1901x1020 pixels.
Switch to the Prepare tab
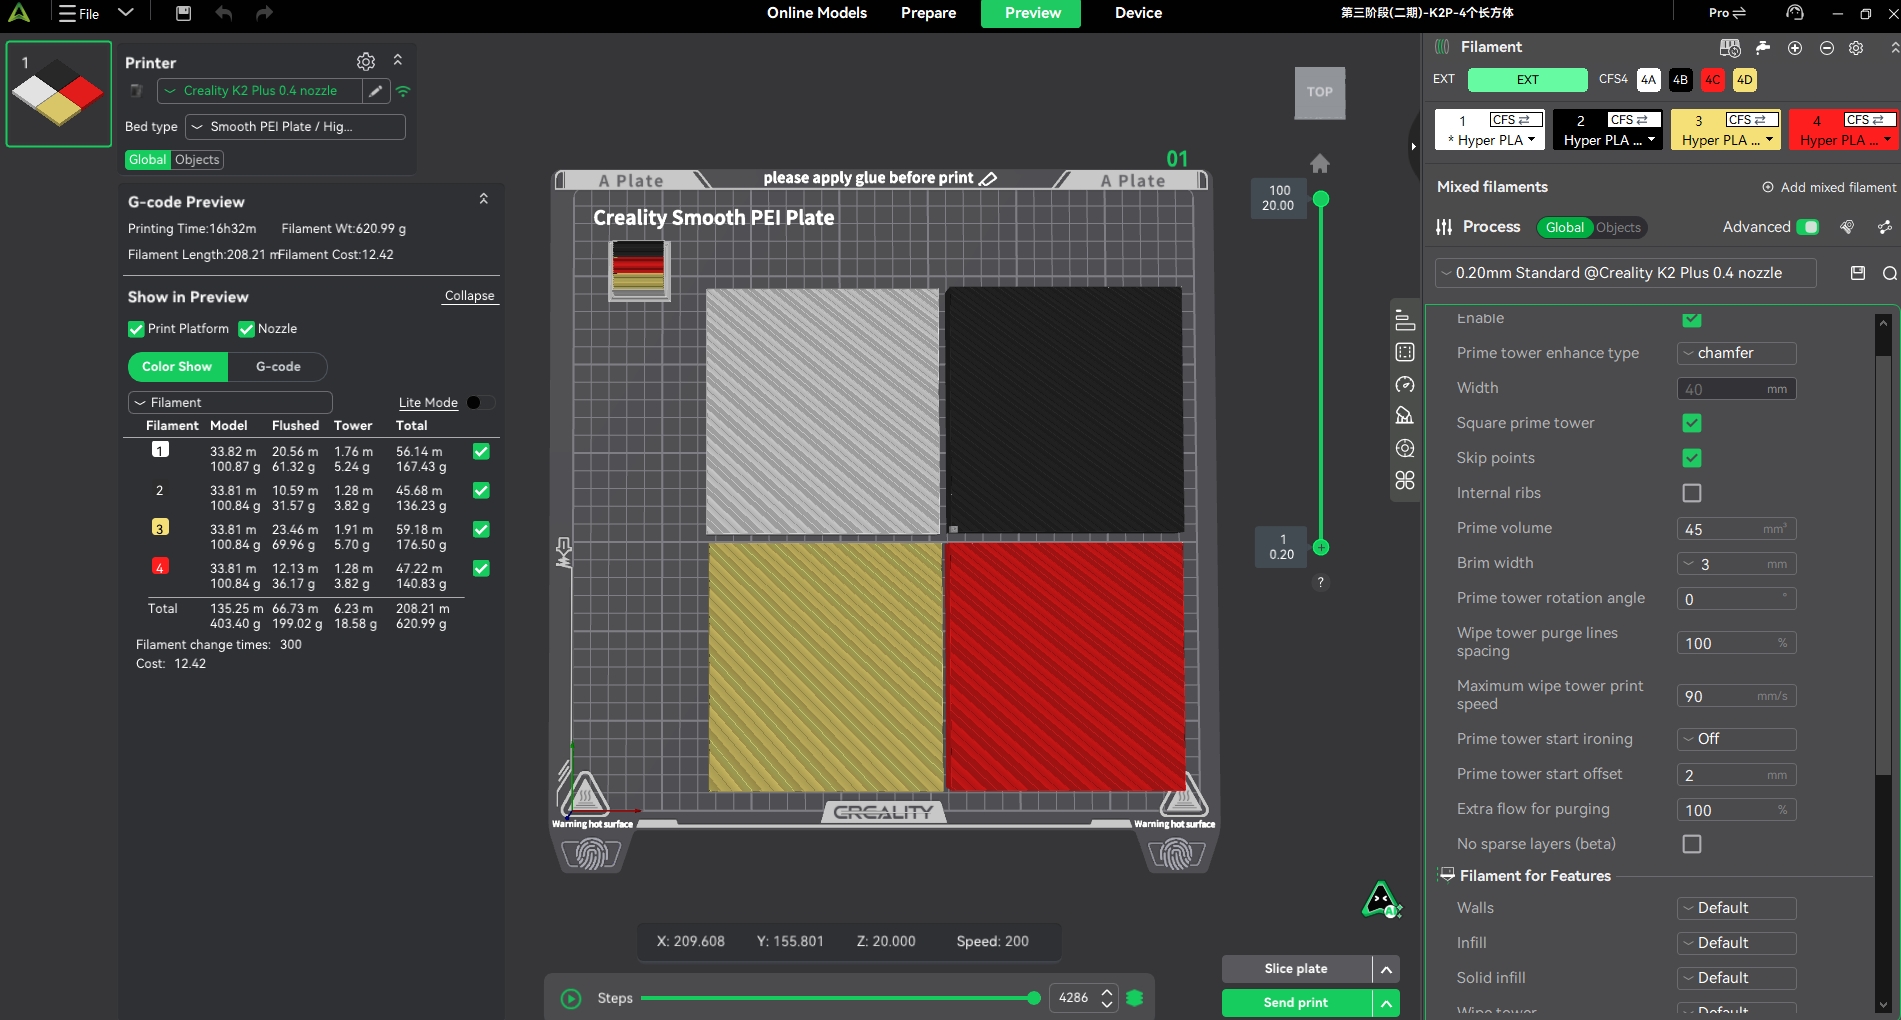click(928, 13)
